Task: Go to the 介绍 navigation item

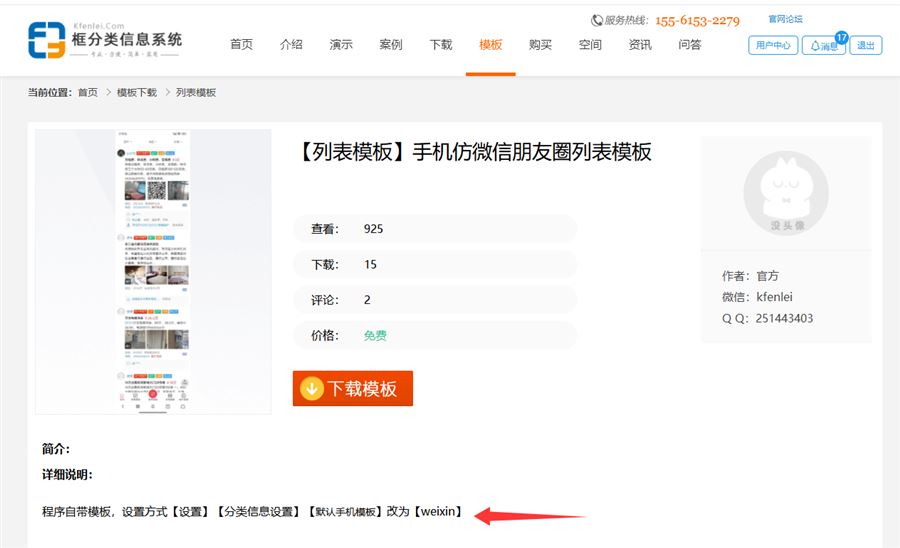Action: (x=291, y=45)
